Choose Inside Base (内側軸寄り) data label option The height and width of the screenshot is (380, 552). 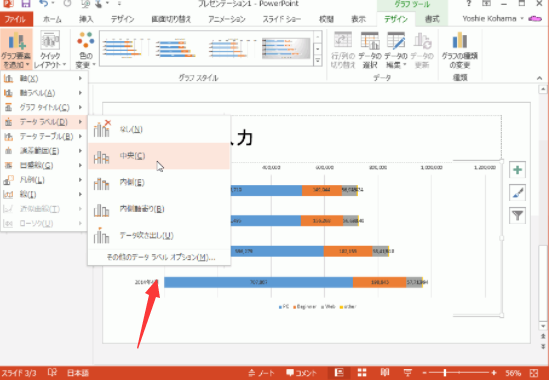click(x=159, y=209)
